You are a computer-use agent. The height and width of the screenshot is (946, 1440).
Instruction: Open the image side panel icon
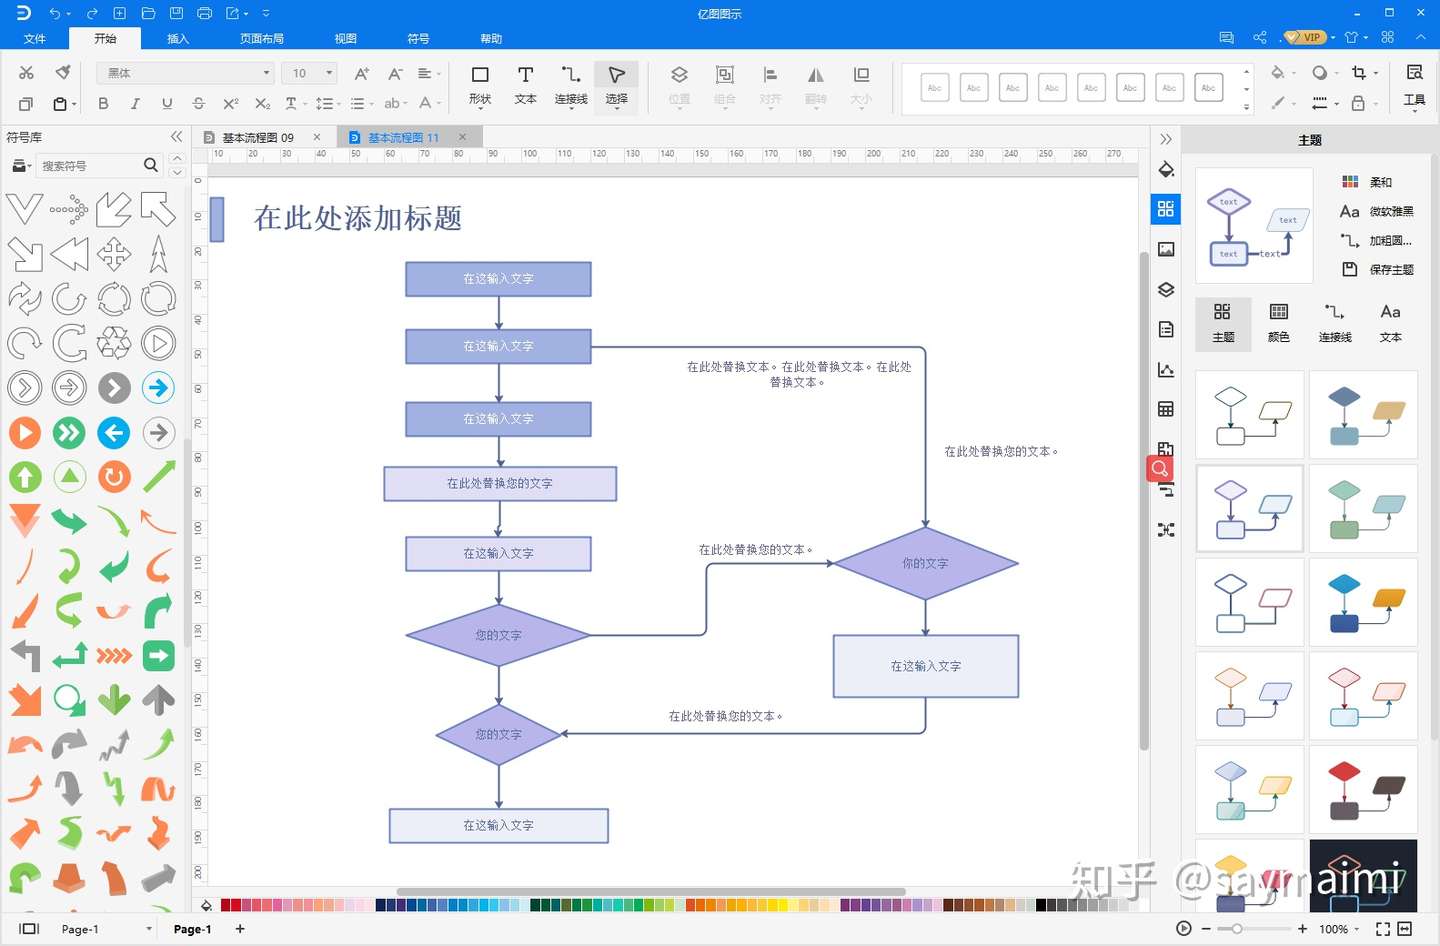1166,249
